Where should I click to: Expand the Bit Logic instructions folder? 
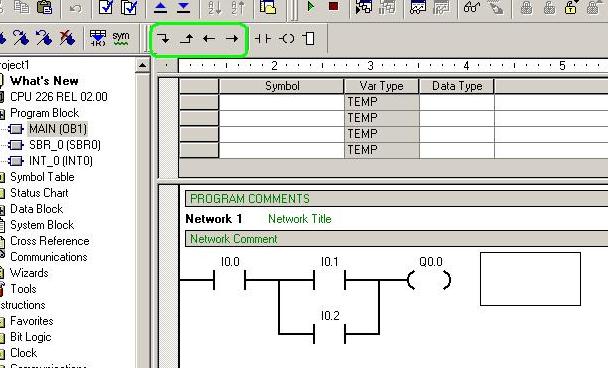(x=31, y=337)
